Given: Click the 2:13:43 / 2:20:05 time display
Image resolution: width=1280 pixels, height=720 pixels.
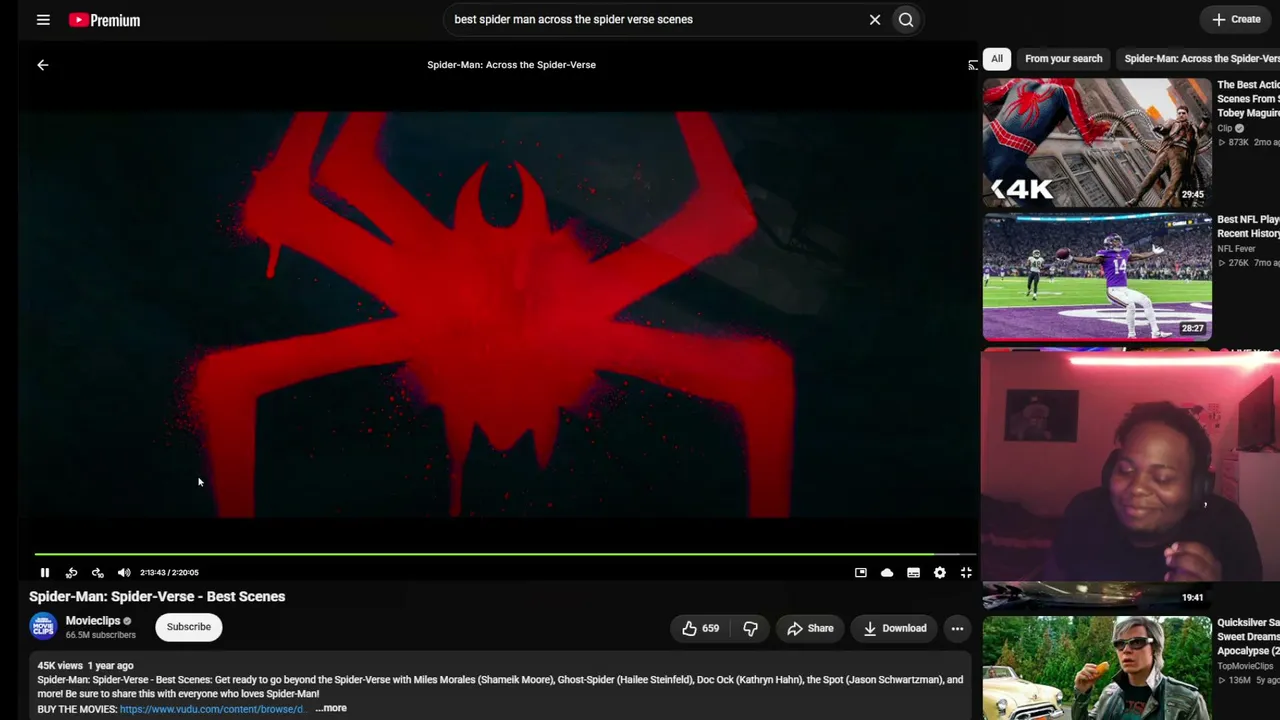Looking at the screenshot, I should 169,573.
